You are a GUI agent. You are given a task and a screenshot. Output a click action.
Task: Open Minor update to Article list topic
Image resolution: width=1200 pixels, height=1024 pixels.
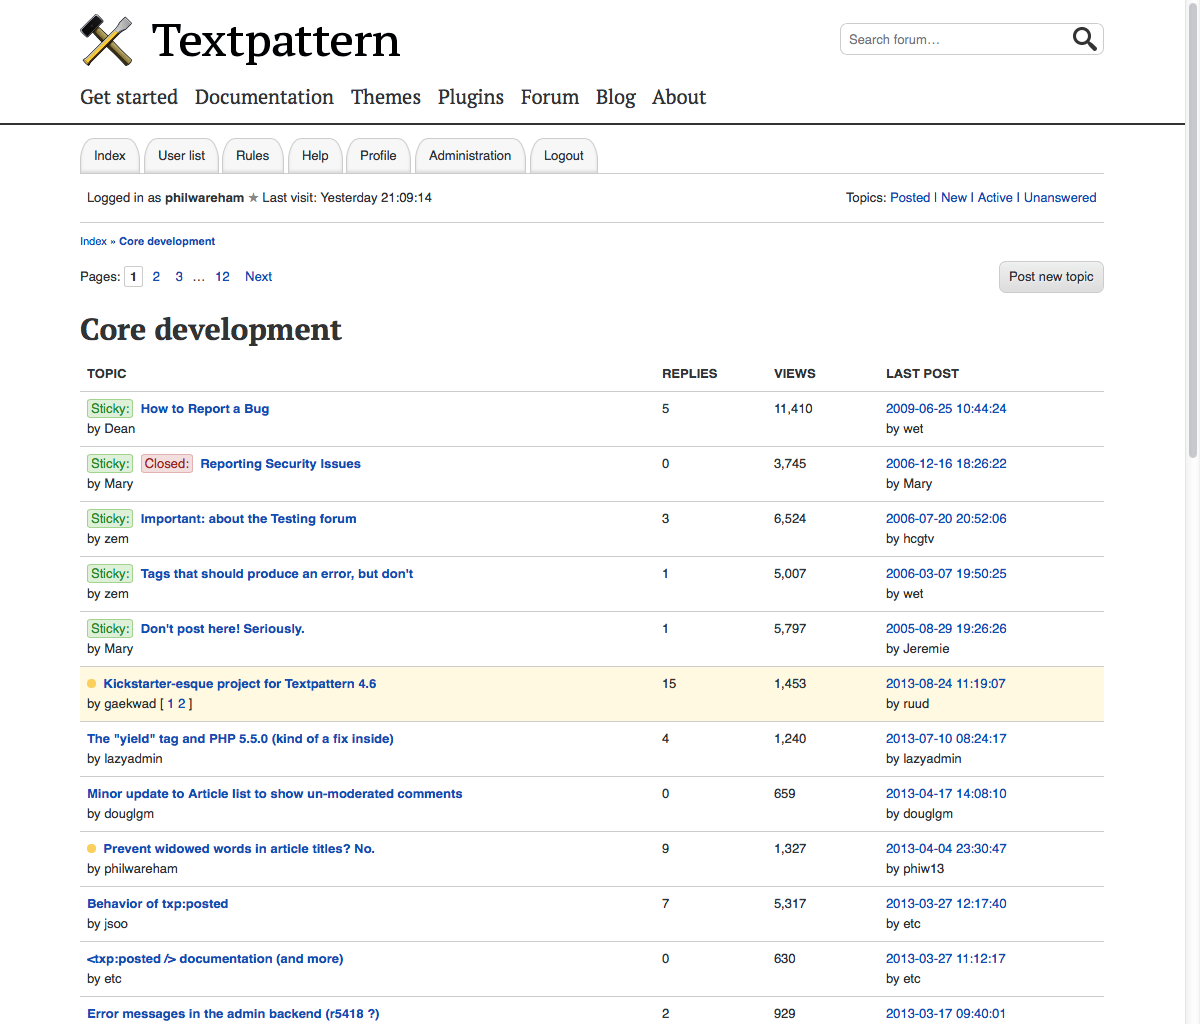click(x=275, y=794)
